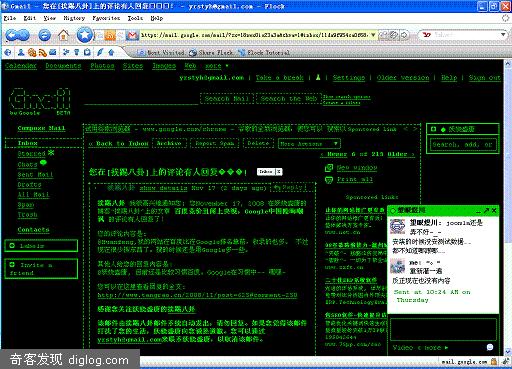Image resolution: width=512 pixels, height=369 pixels.
Task: Open the Media Bar icon
Action: [x=32, y=52]
